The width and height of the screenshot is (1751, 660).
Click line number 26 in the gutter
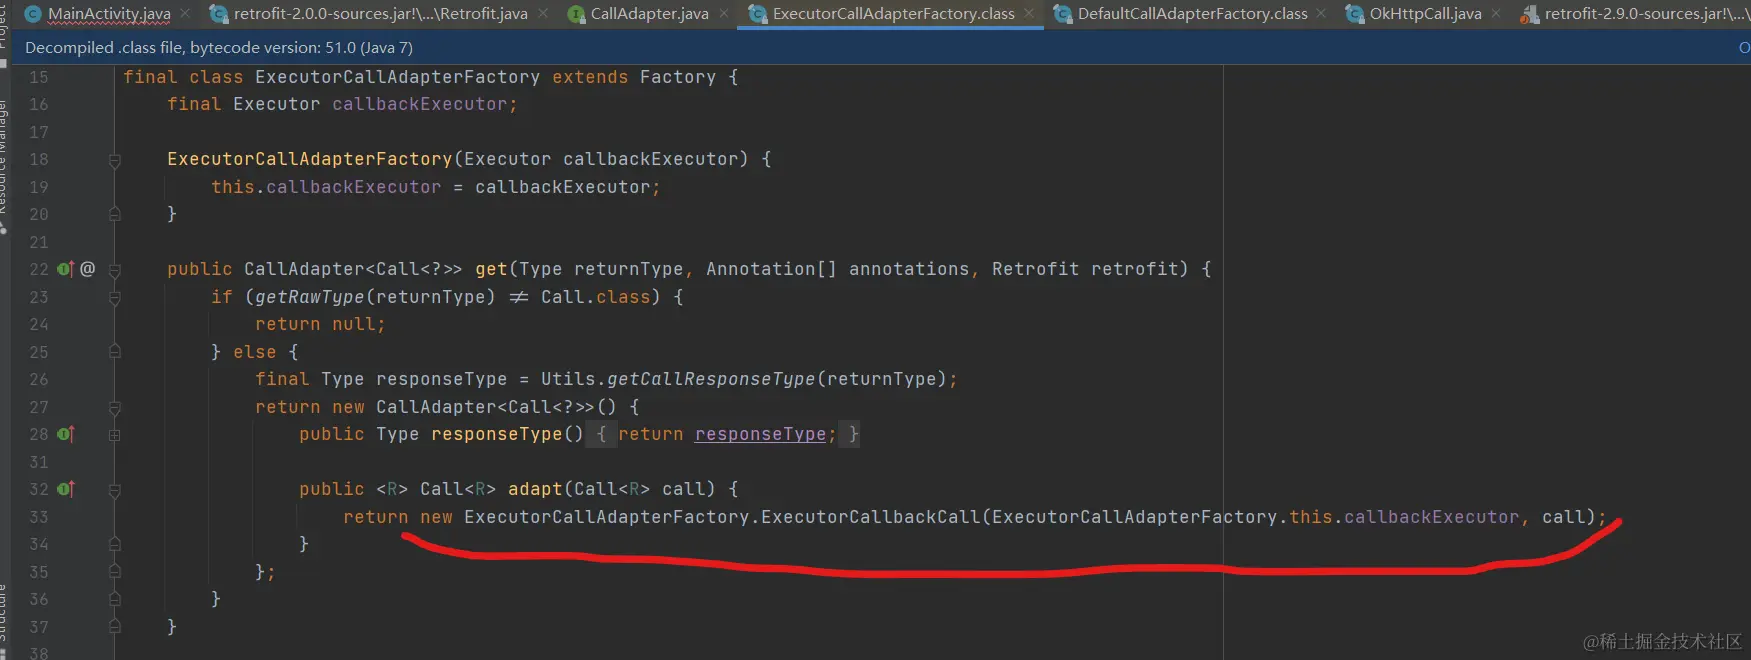(39, 379)
